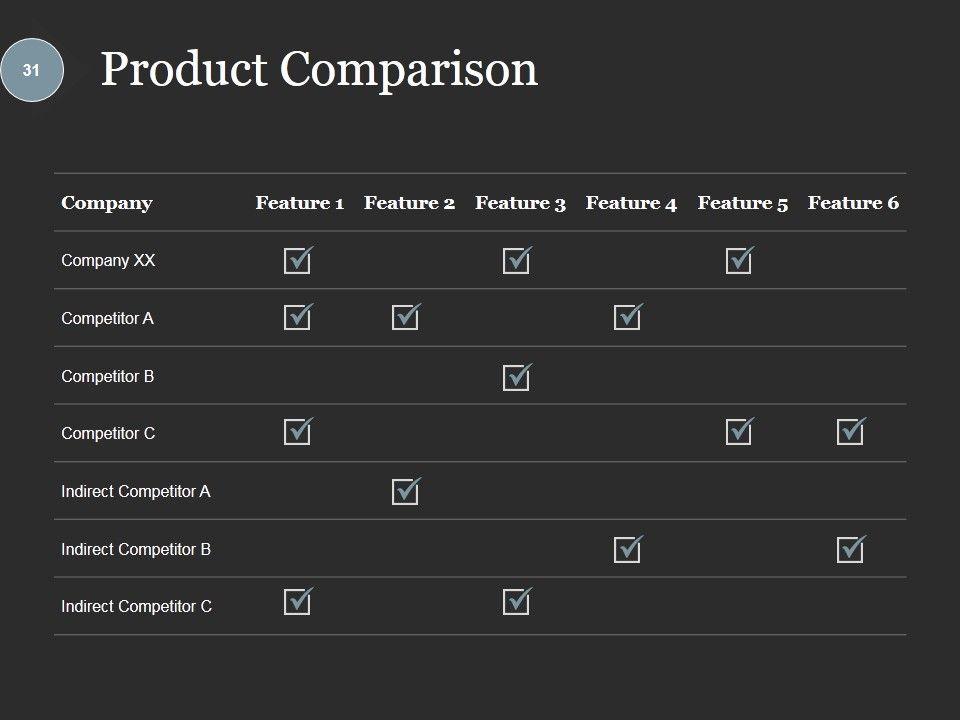The height and width of the screenshot is (720, 960).
Task: Toggle Indirect Competitor C Feature 3 checkbox
Action: tap(516, 602)
